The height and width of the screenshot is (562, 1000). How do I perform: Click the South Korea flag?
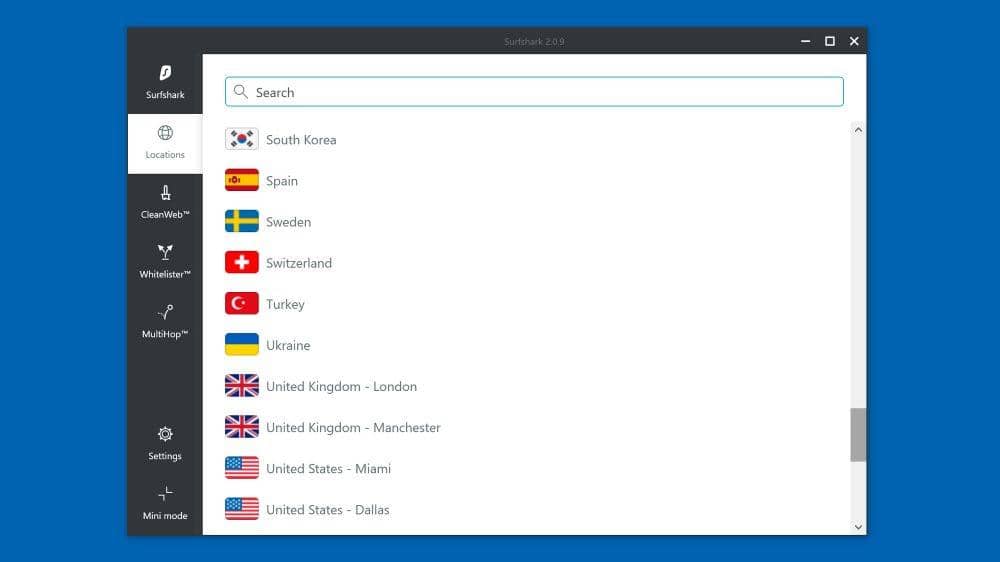click(x=242, y=139)
